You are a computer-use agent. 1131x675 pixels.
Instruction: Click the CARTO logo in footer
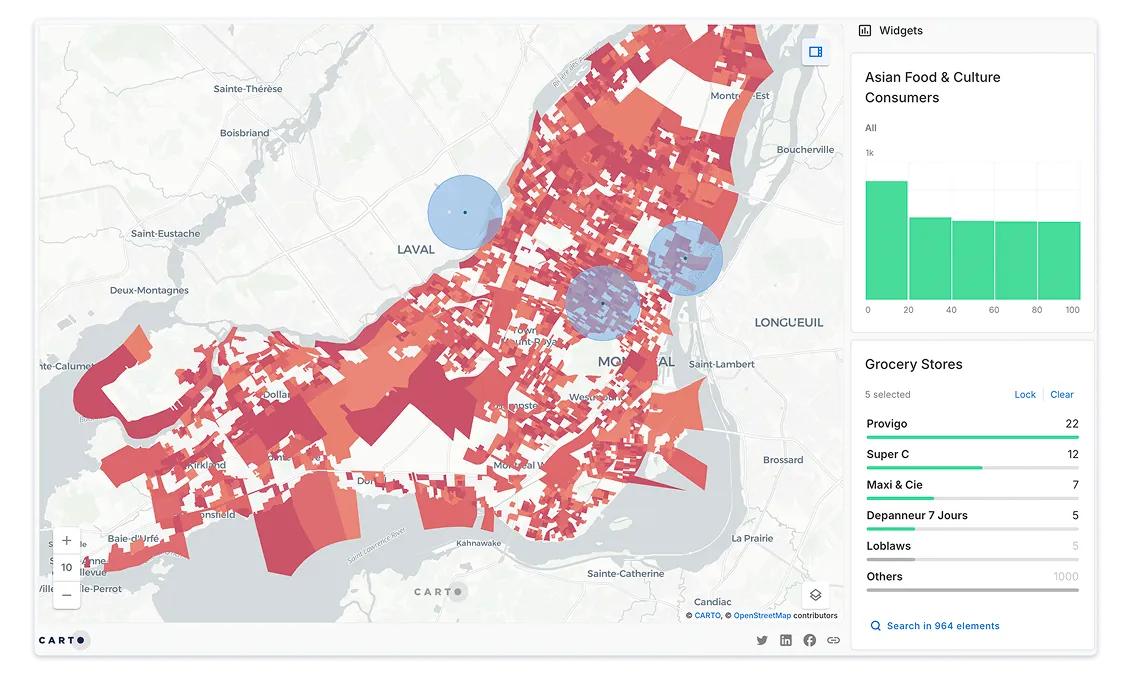(62, 640)
